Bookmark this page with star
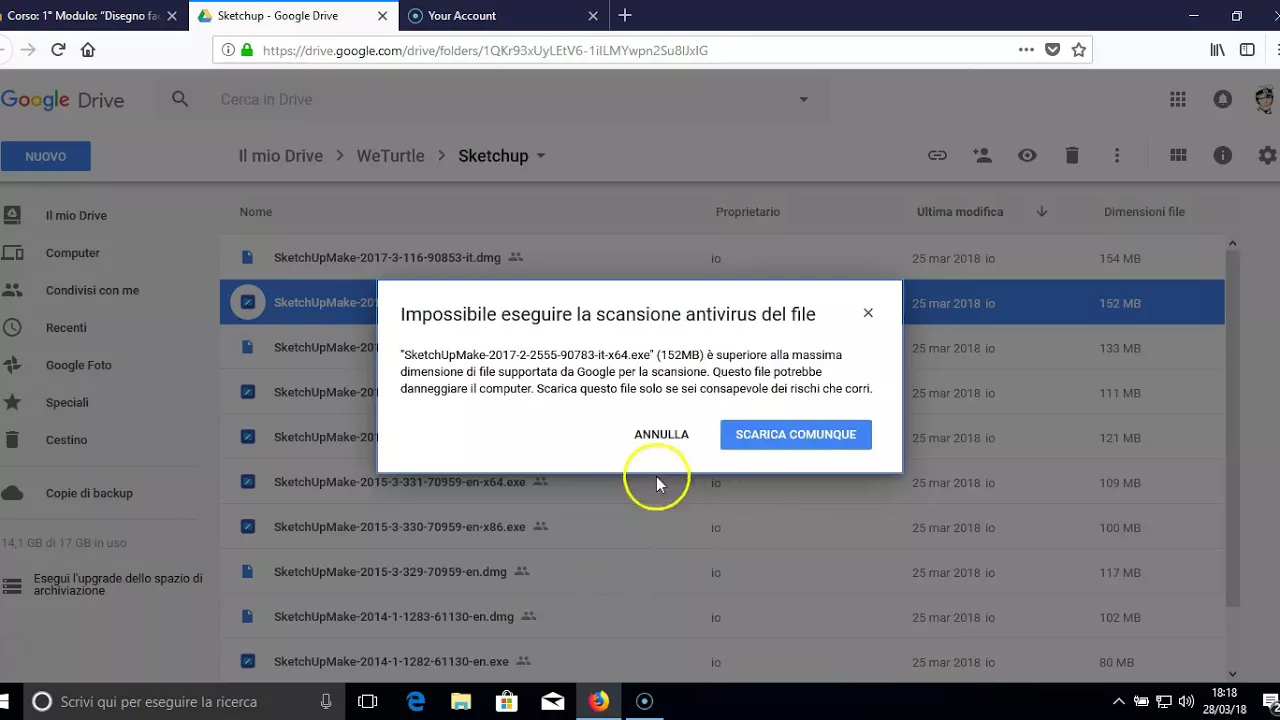The width and height of the screenshot is (1280, 720). [x=1078, y=50]
